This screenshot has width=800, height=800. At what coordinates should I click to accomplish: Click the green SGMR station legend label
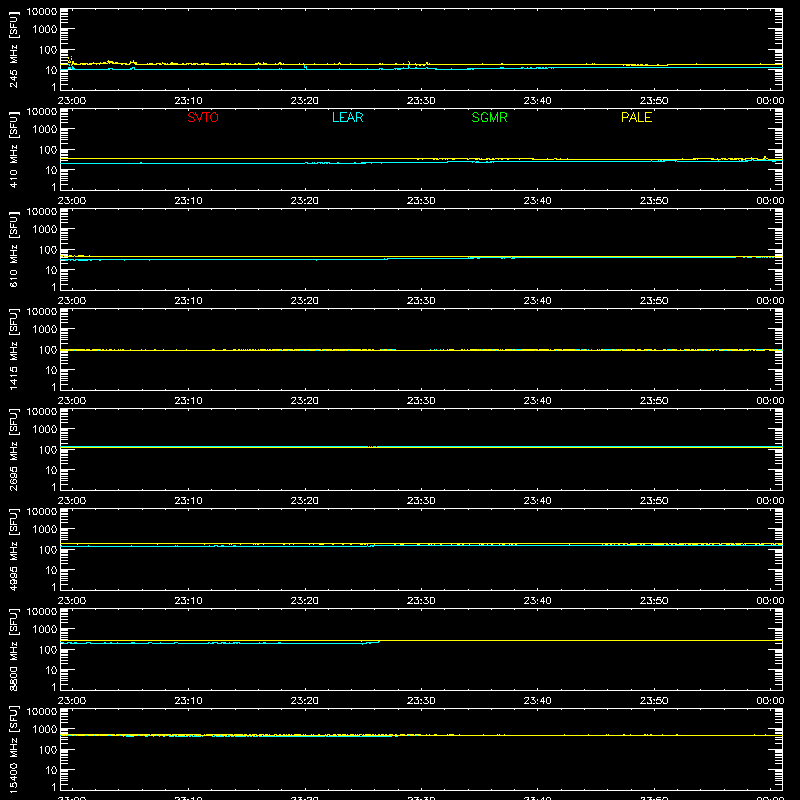(x=489, y=117)
